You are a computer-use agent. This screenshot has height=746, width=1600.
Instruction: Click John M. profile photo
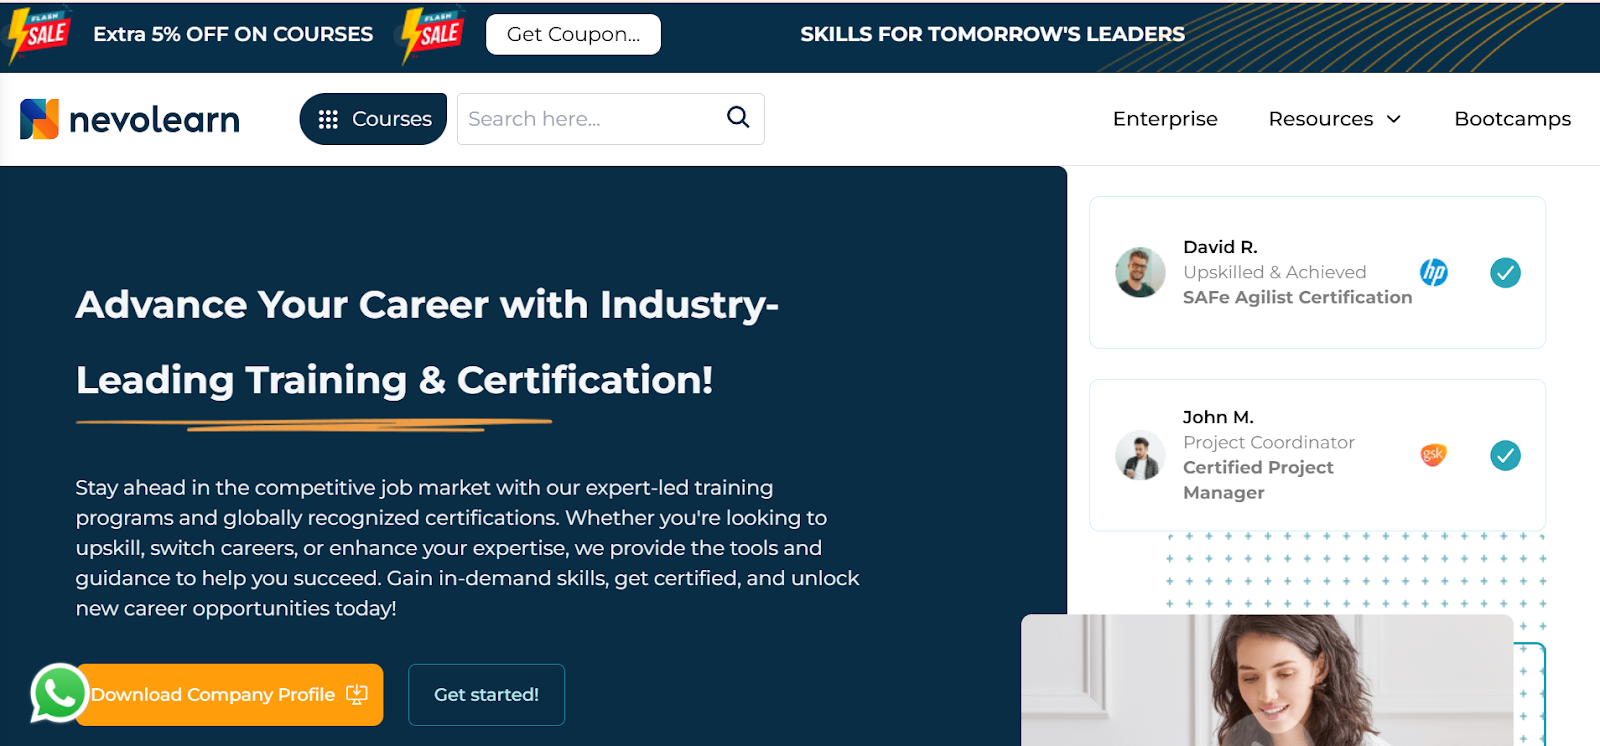click(x=1140, y=455)
